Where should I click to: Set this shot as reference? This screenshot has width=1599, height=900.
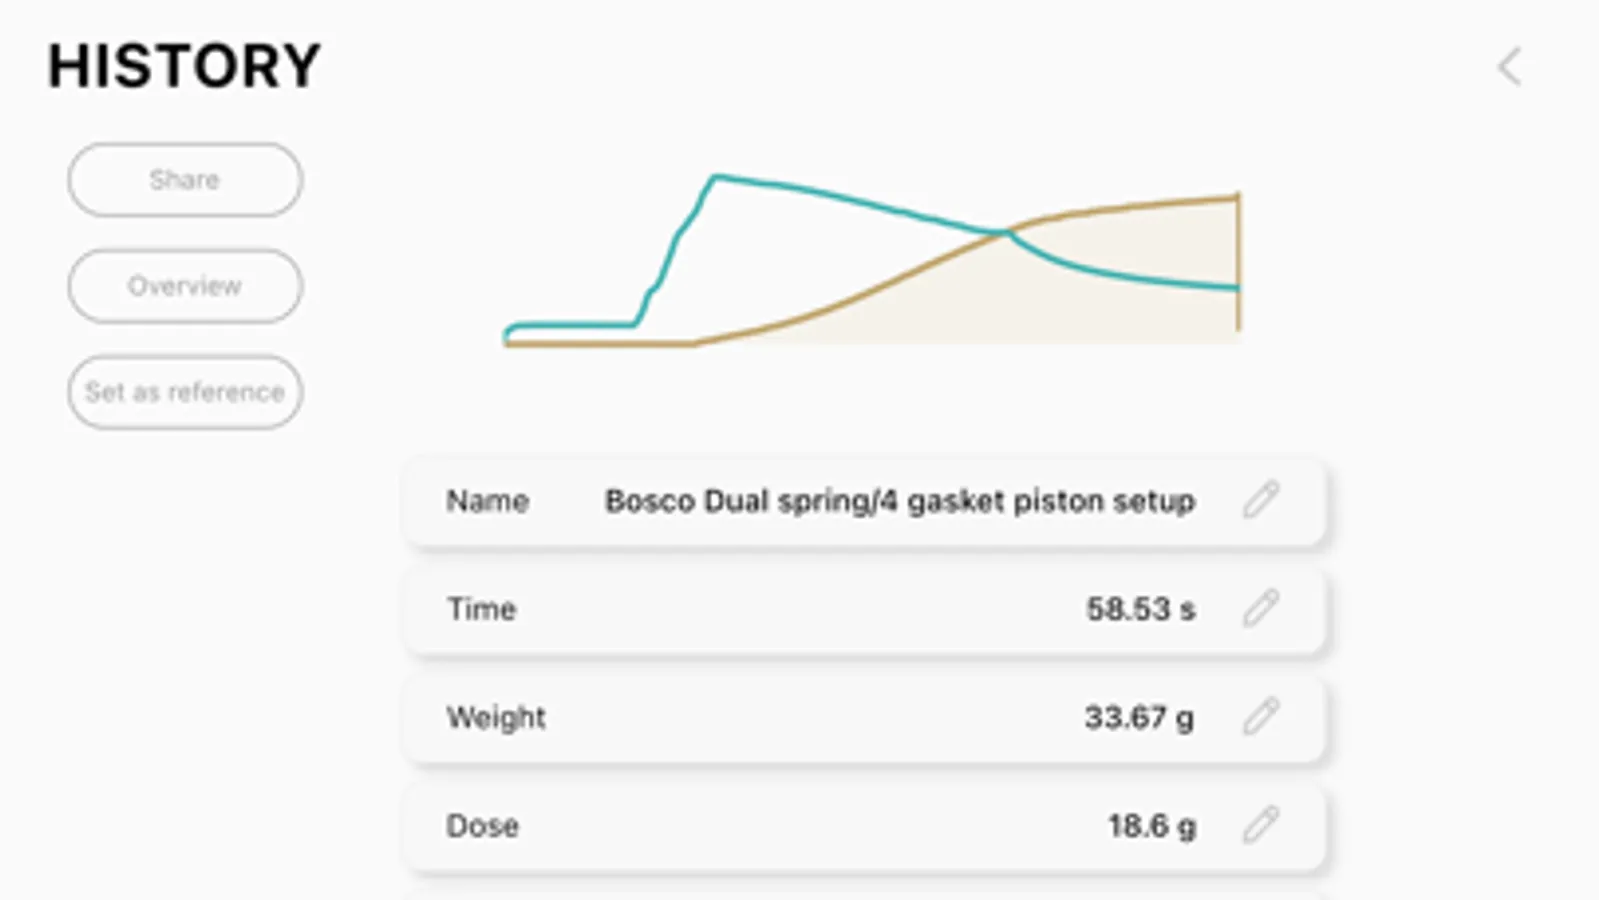[x=185, y=392]
